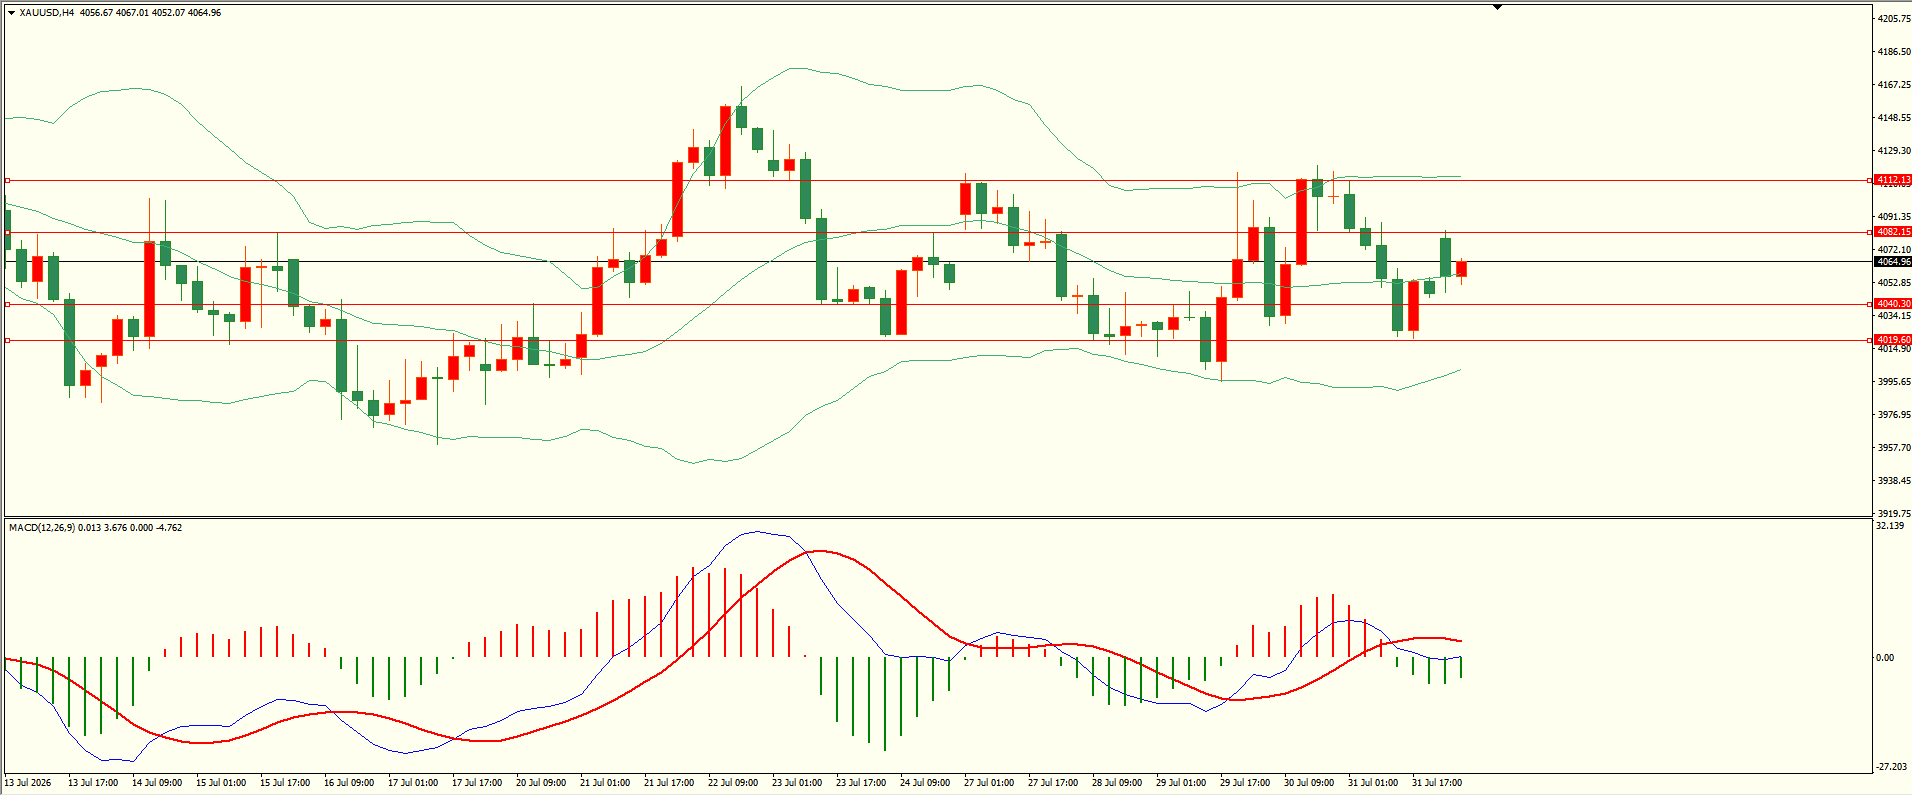Click the current price label 4064.96 on the axis
The height and width of the screenshot is (796, 1912).
click(1893, 262)
